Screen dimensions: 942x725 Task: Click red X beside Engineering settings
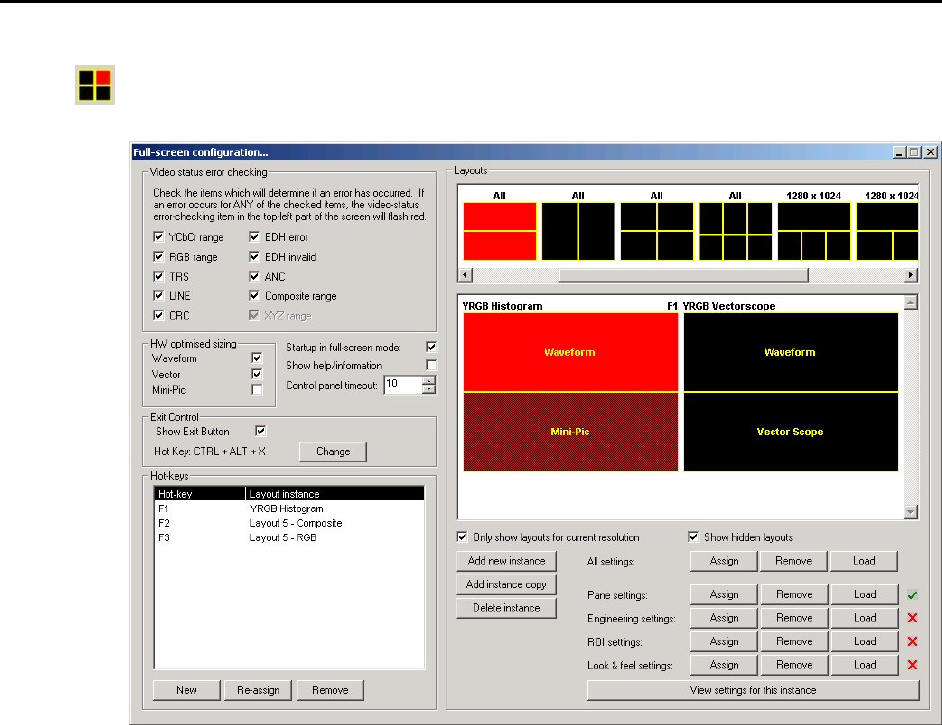tap(911, 618)
